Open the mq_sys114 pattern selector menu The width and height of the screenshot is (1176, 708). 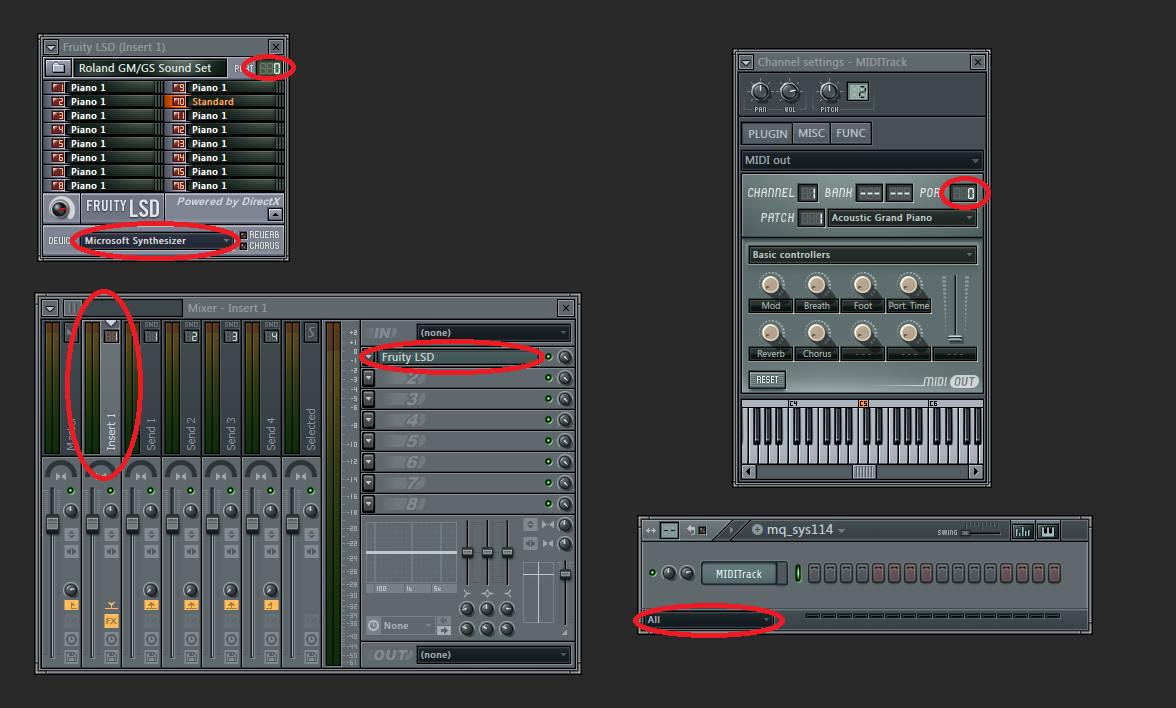(806, 530)
